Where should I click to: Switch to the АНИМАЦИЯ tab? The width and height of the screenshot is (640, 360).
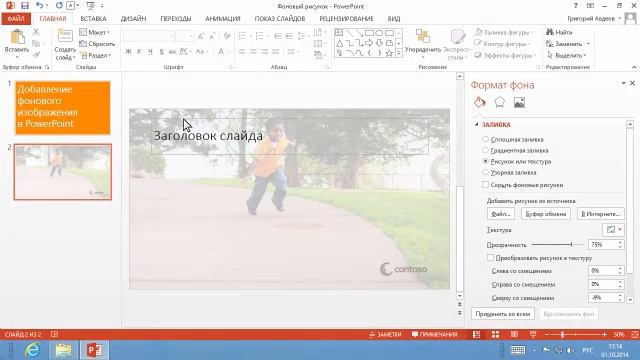(x=222, y=18)
